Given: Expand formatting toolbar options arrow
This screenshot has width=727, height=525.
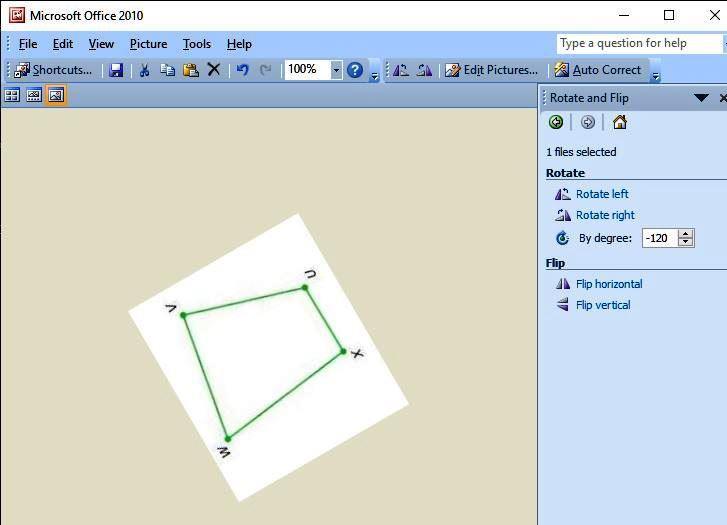Looking at the screenshot, I should (x=656, y=76).
